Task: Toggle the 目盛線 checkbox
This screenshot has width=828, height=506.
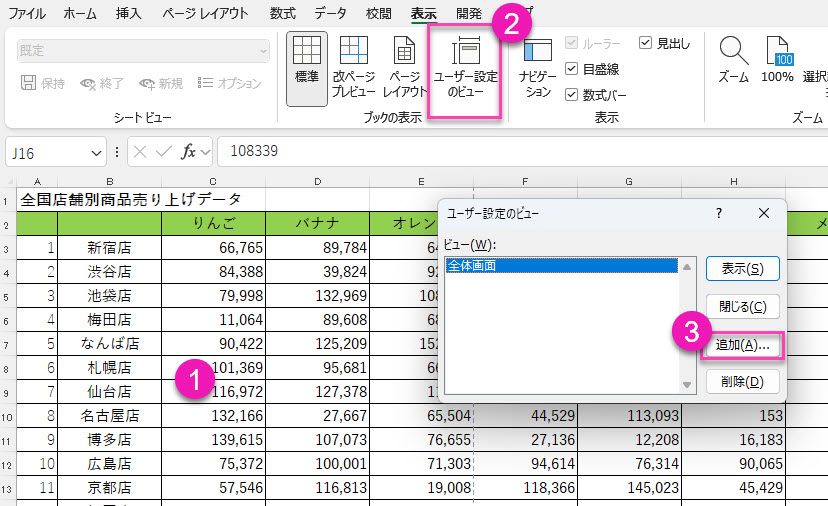Action: pyautogui.click(x=572, y=69)
